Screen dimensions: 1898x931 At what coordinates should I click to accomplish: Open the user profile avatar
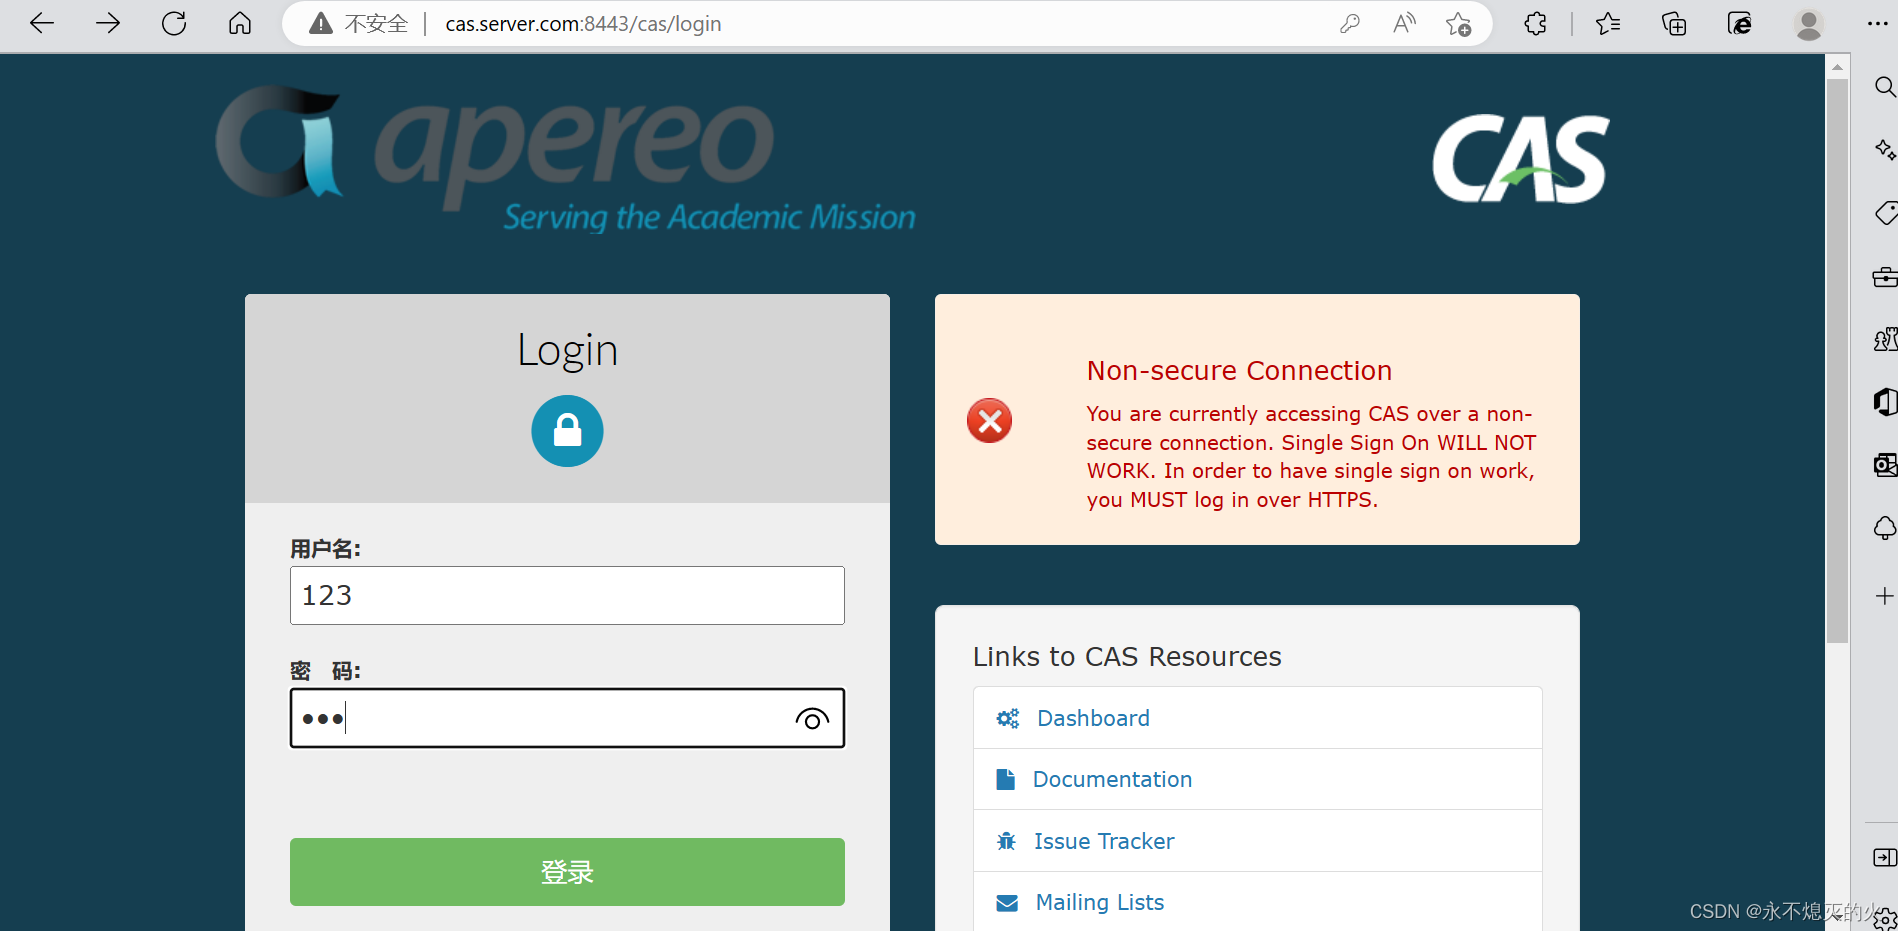click(x=1808, y=24)
